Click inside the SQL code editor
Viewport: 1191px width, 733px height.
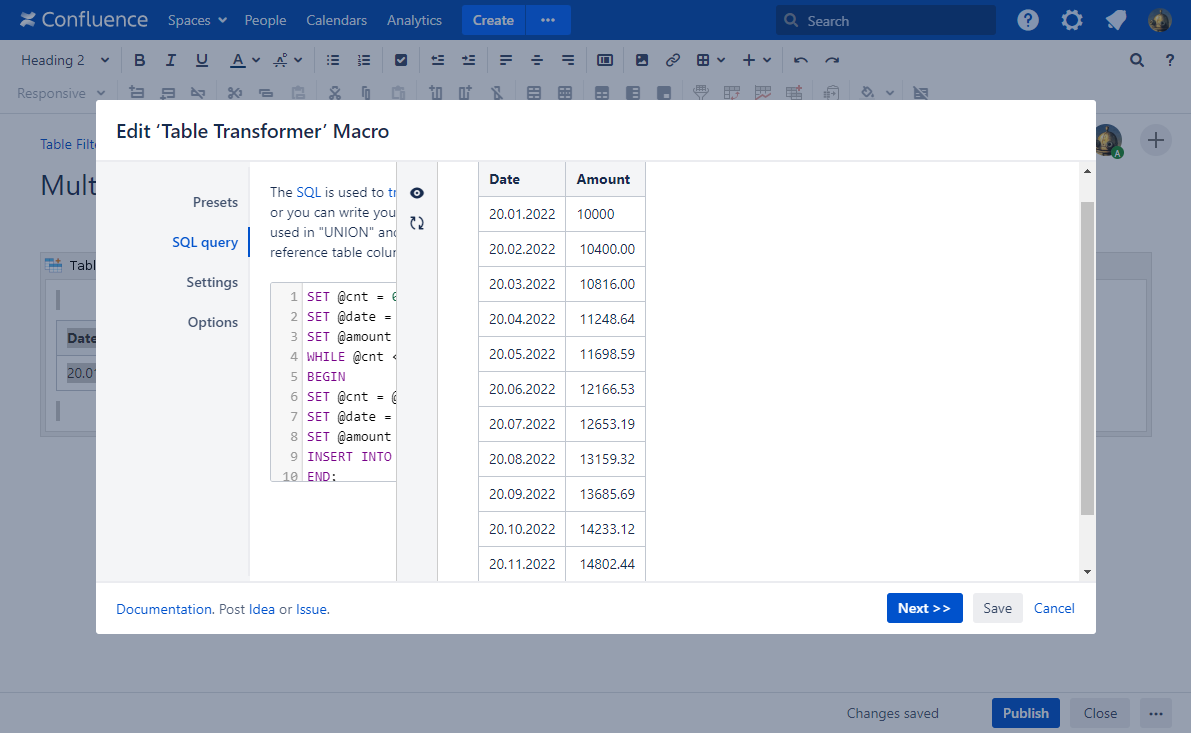(333, 382)
